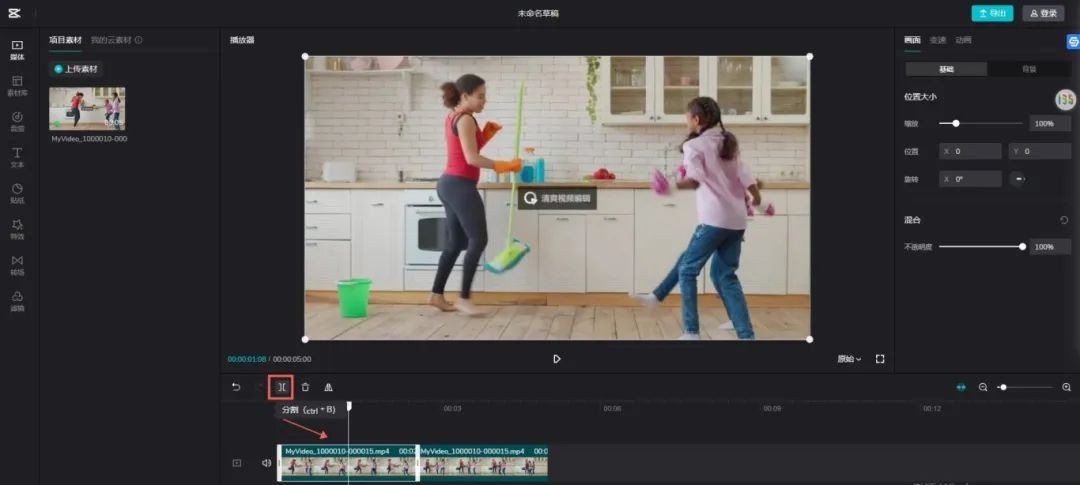Open the Filters (滤镜) panel
Image resolution: width=1080 pixels, height=485 pixels.
click(17, 301)
